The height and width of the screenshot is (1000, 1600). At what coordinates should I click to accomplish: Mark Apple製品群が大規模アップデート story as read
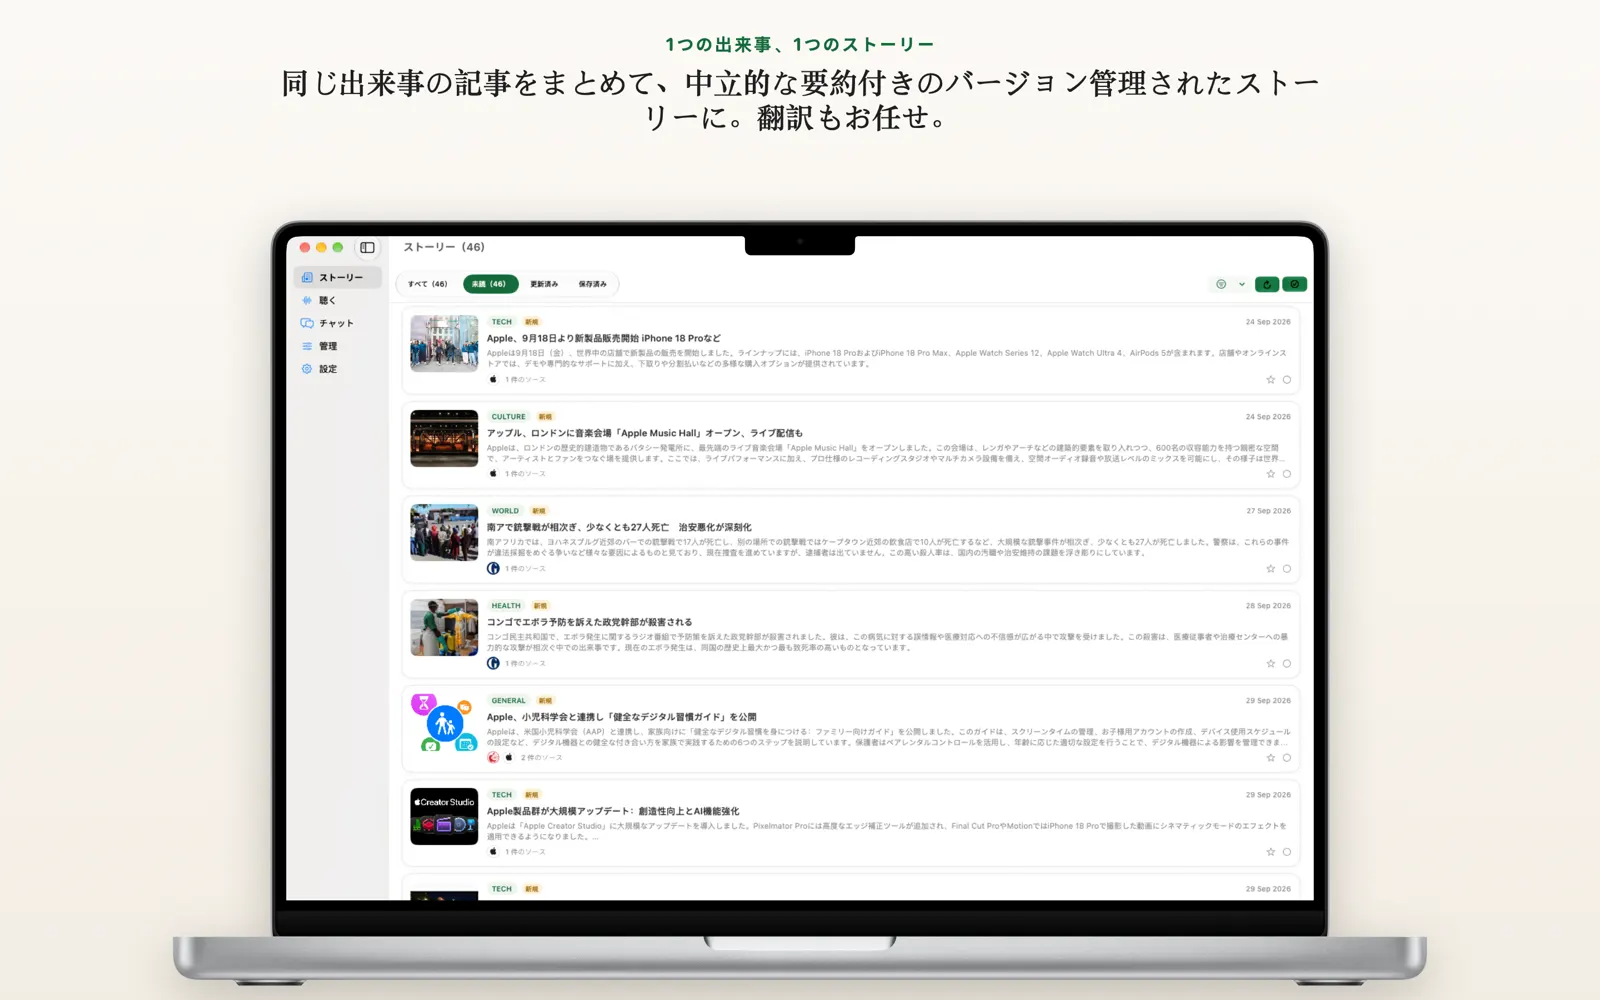[1287, 852]
